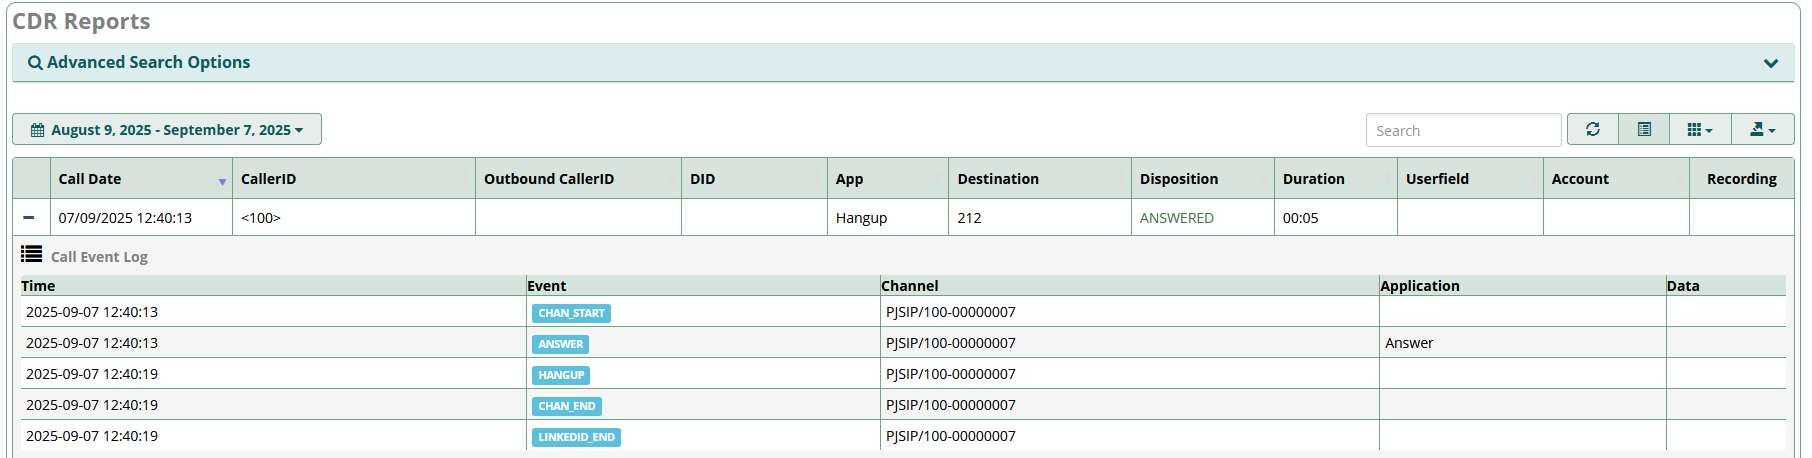The height and width of the screenshot is (458, 1812).
Task: Sort by the Disposition column header
Action: point(1179,179)
